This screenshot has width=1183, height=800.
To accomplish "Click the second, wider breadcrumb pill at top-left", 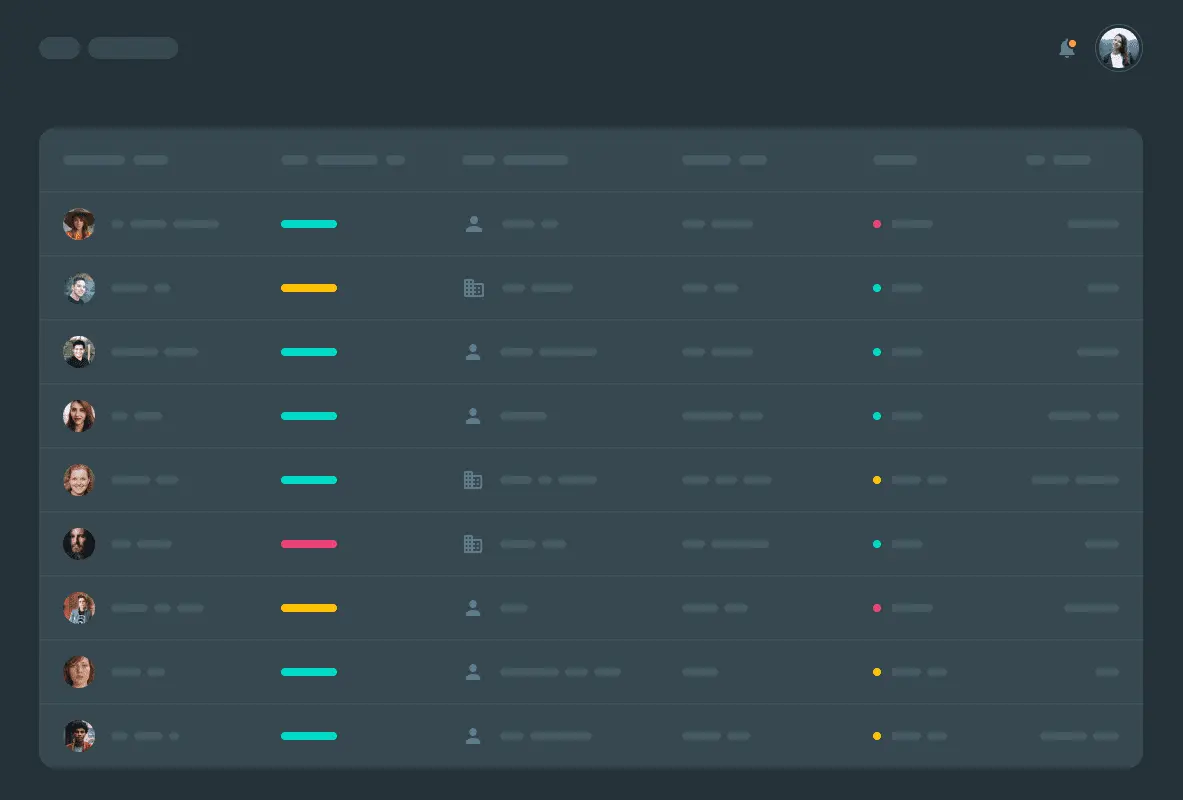I will click(x=133, y=48).
